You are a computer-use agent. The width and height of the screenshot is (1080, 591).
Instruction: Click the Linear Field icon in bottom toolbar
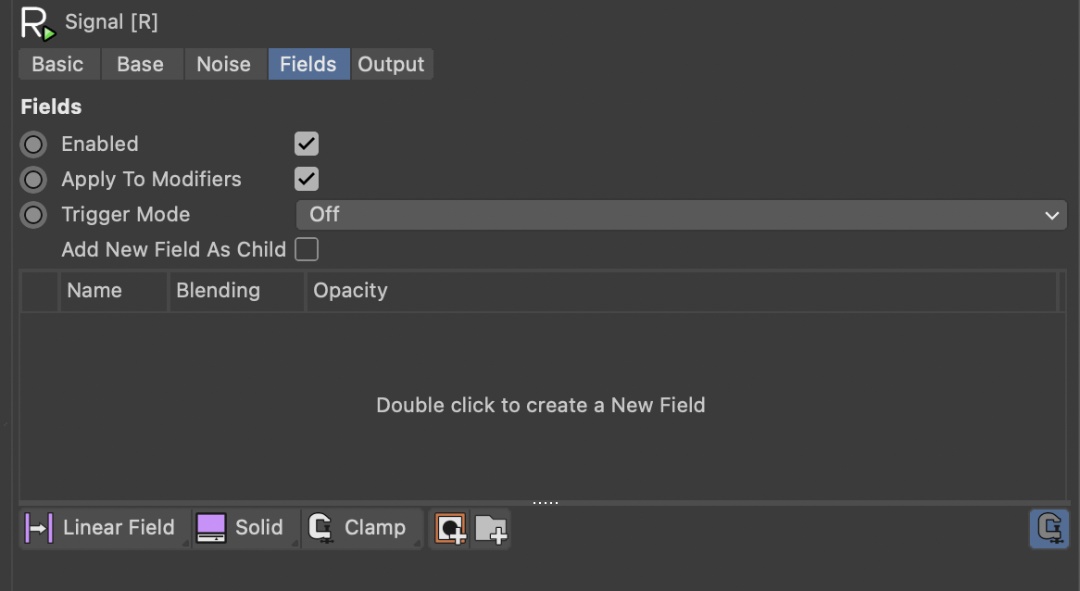point(39,528)
